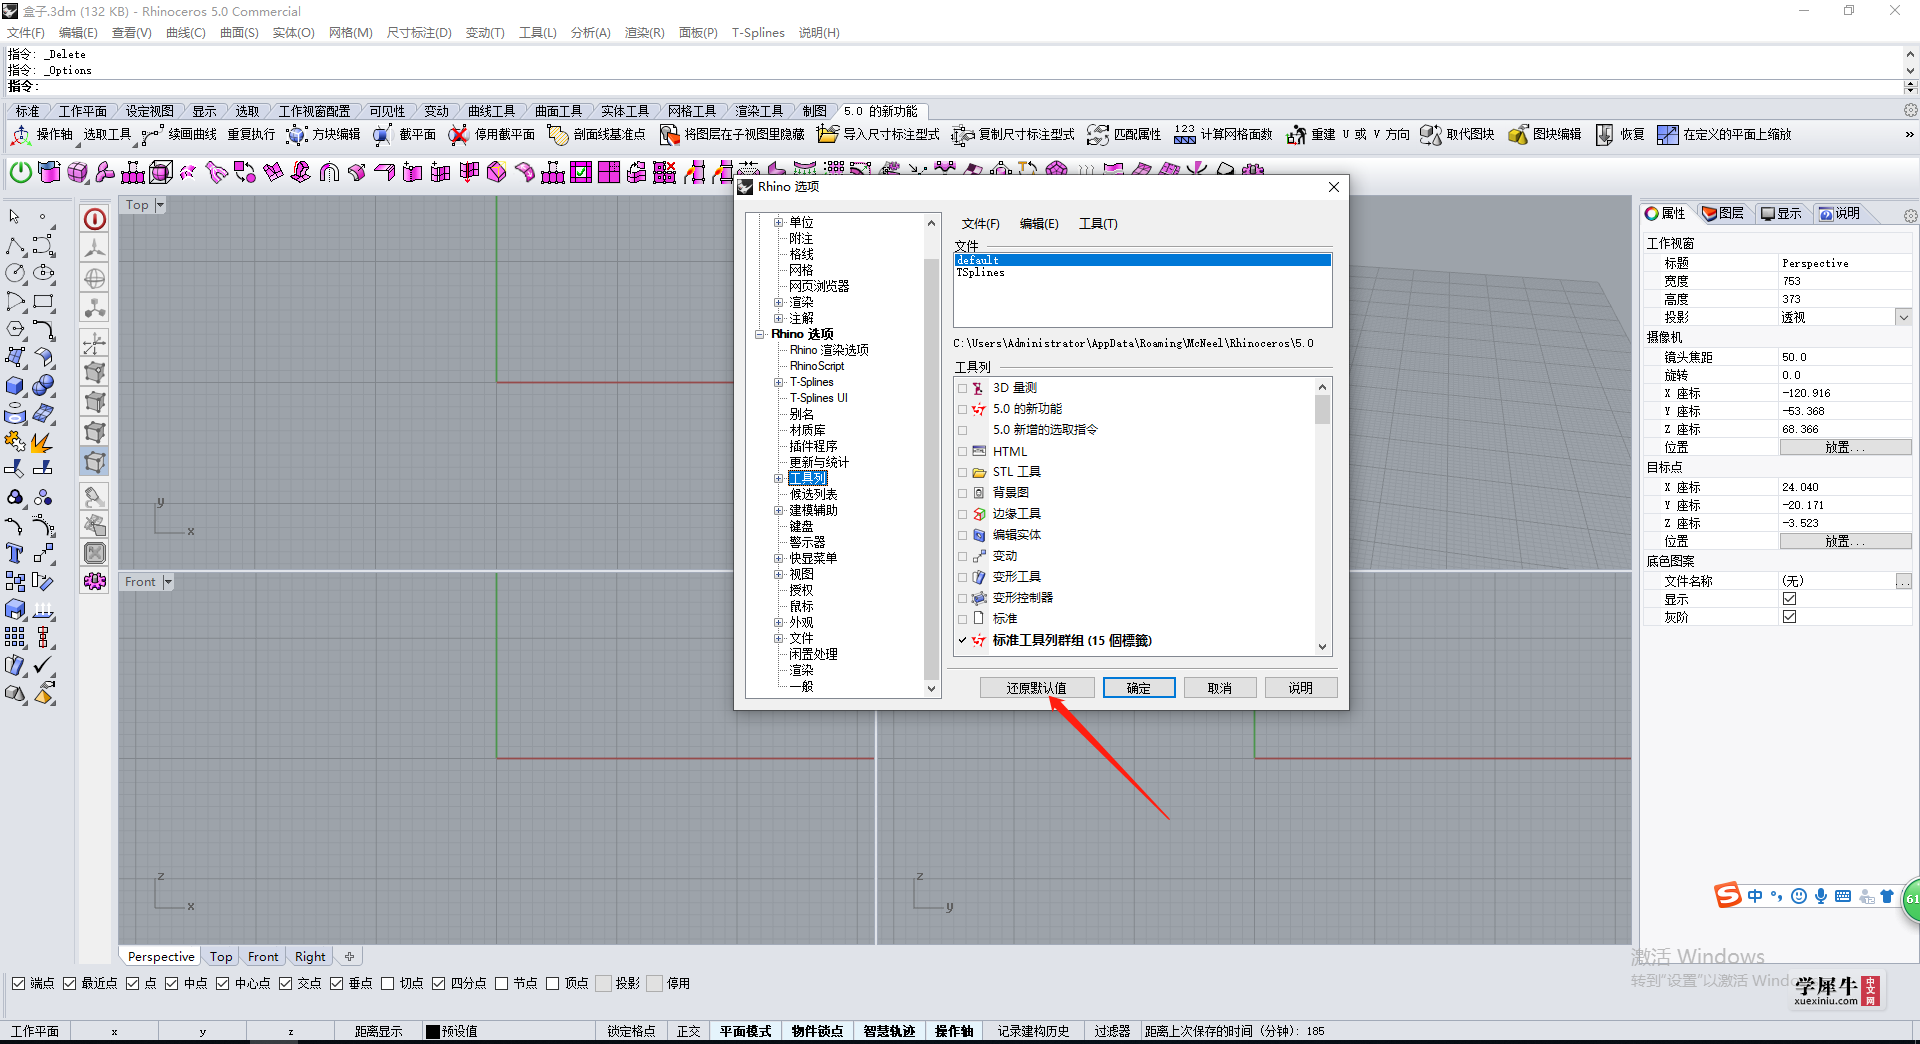The height and width of the screenshot is (1044, 1920).
Task: Click the toolbar list vertical scrollbar
Action: tap(1322, 516)
